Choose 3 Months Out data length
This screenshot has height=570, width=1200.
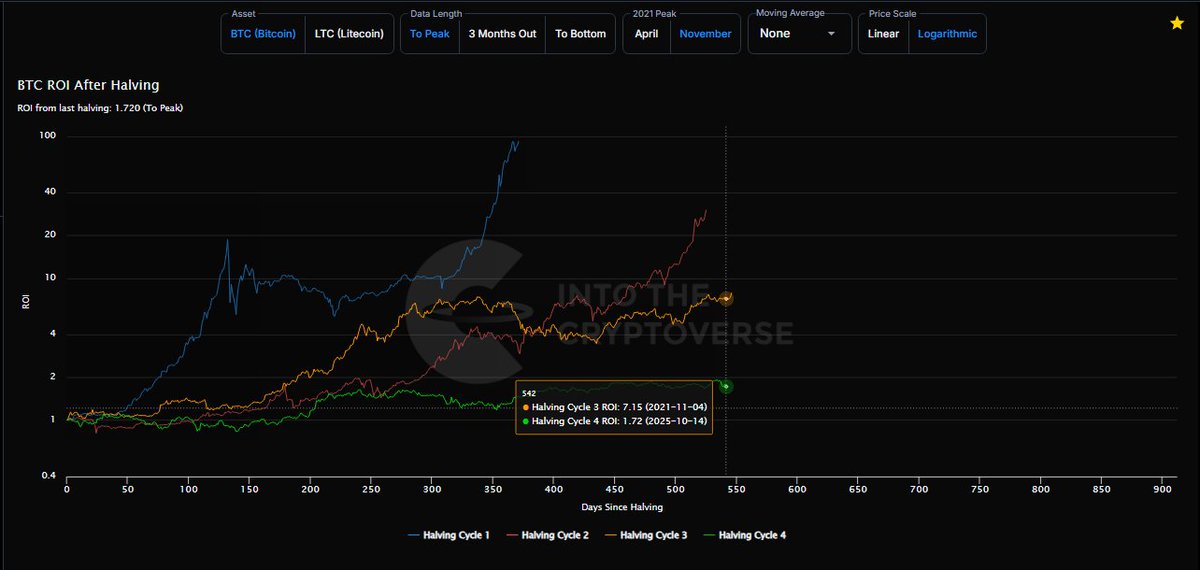tap(502, 33)
